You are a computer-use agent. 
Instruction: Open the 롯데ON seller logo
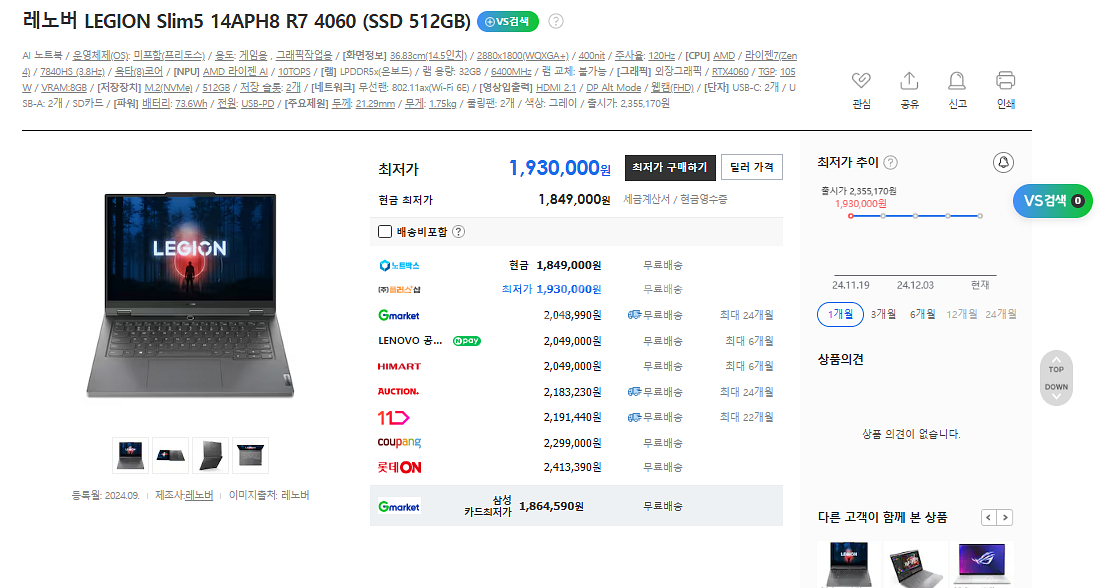(x=399, y=467)
